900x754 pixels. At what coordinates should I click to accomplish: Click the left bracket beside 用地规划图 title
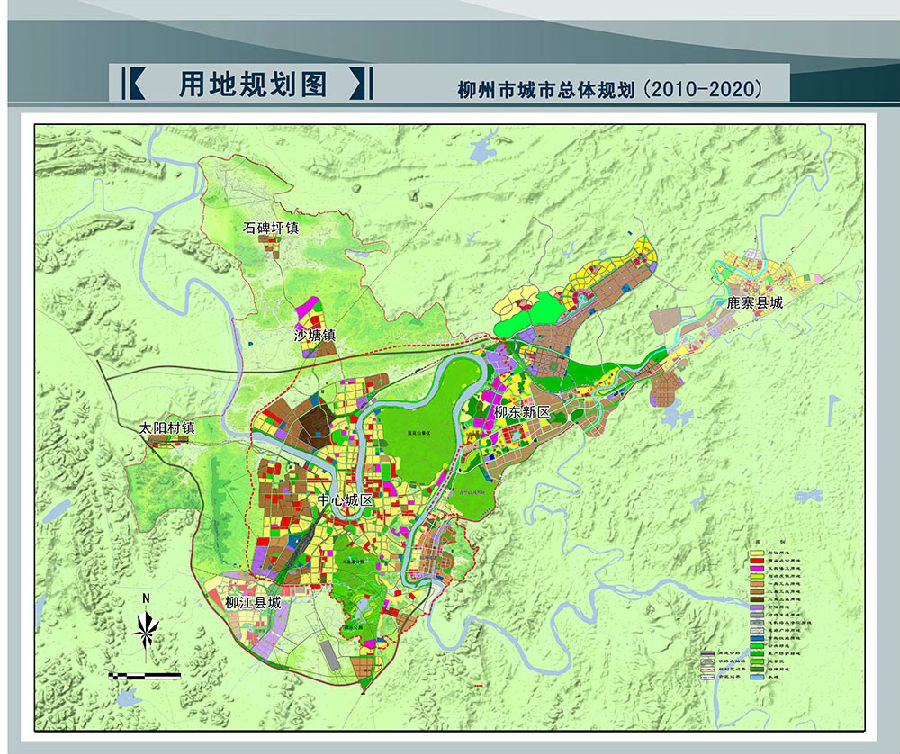[131, 84]
